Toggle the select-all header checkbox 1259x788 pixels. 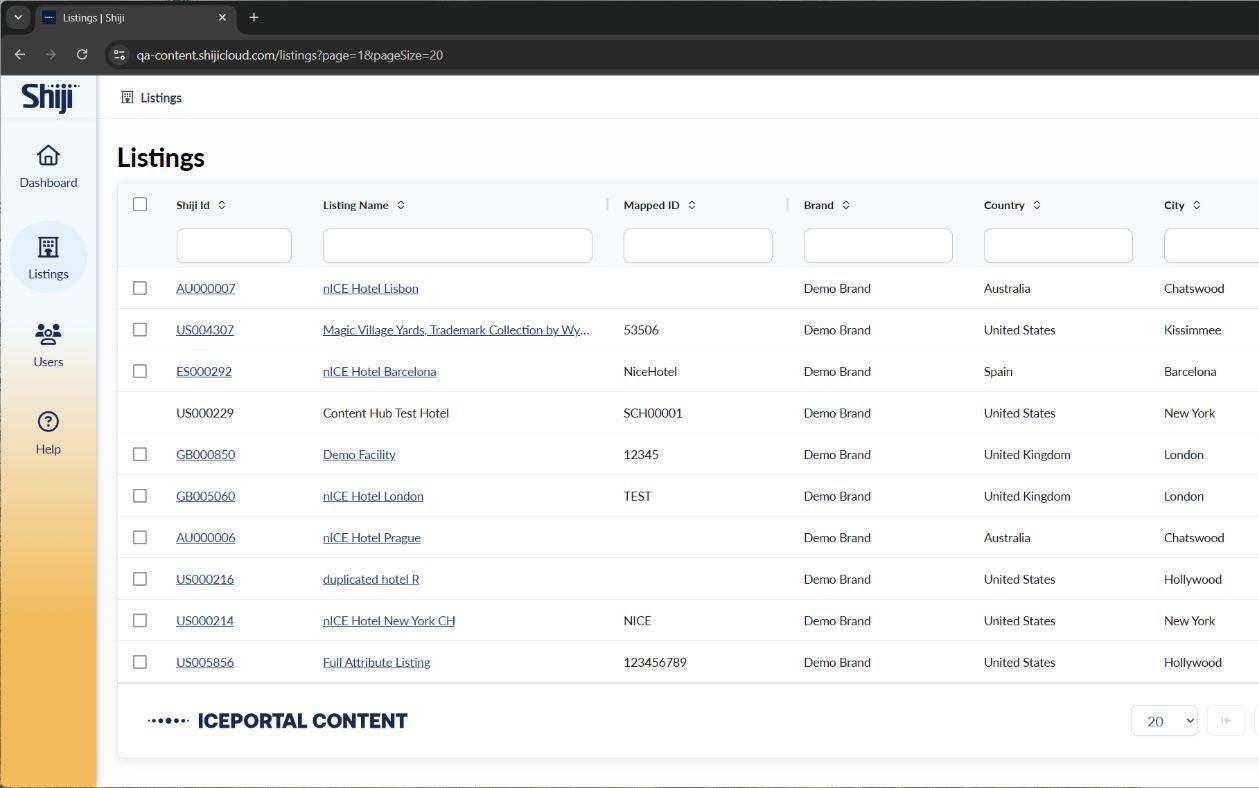(140, 204)
